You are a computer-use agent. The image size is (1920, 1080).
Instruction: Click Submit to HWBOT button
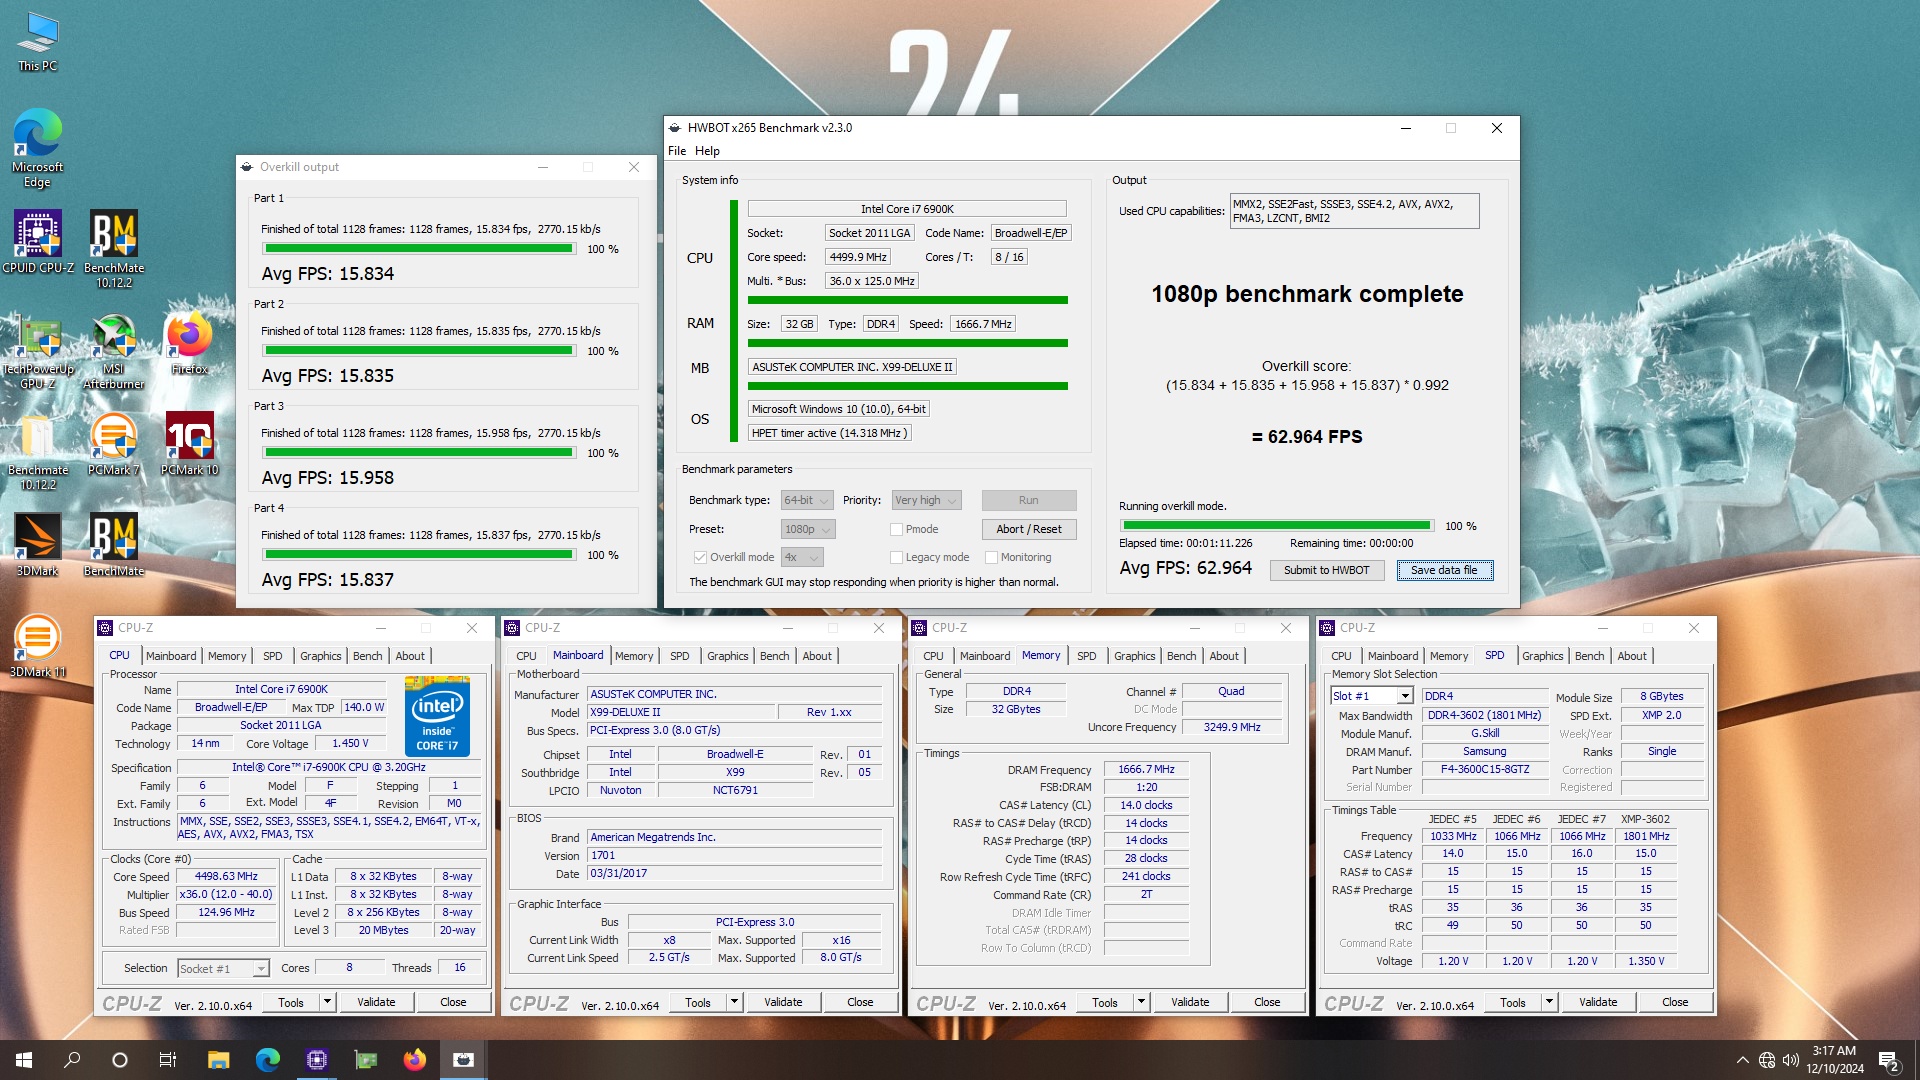coord(1327,570)
